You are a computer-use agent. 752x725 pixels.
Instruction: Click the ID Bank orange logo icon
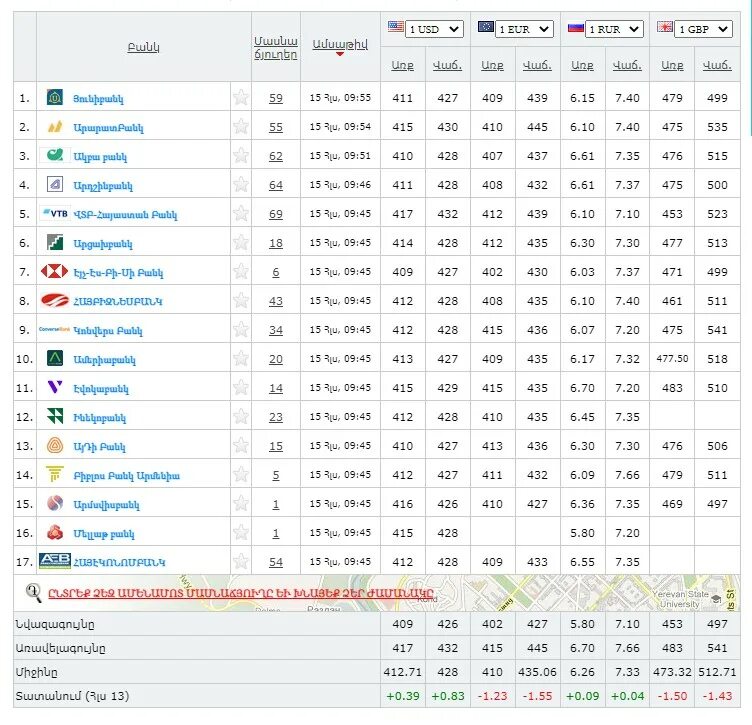(x=55, y=445)
